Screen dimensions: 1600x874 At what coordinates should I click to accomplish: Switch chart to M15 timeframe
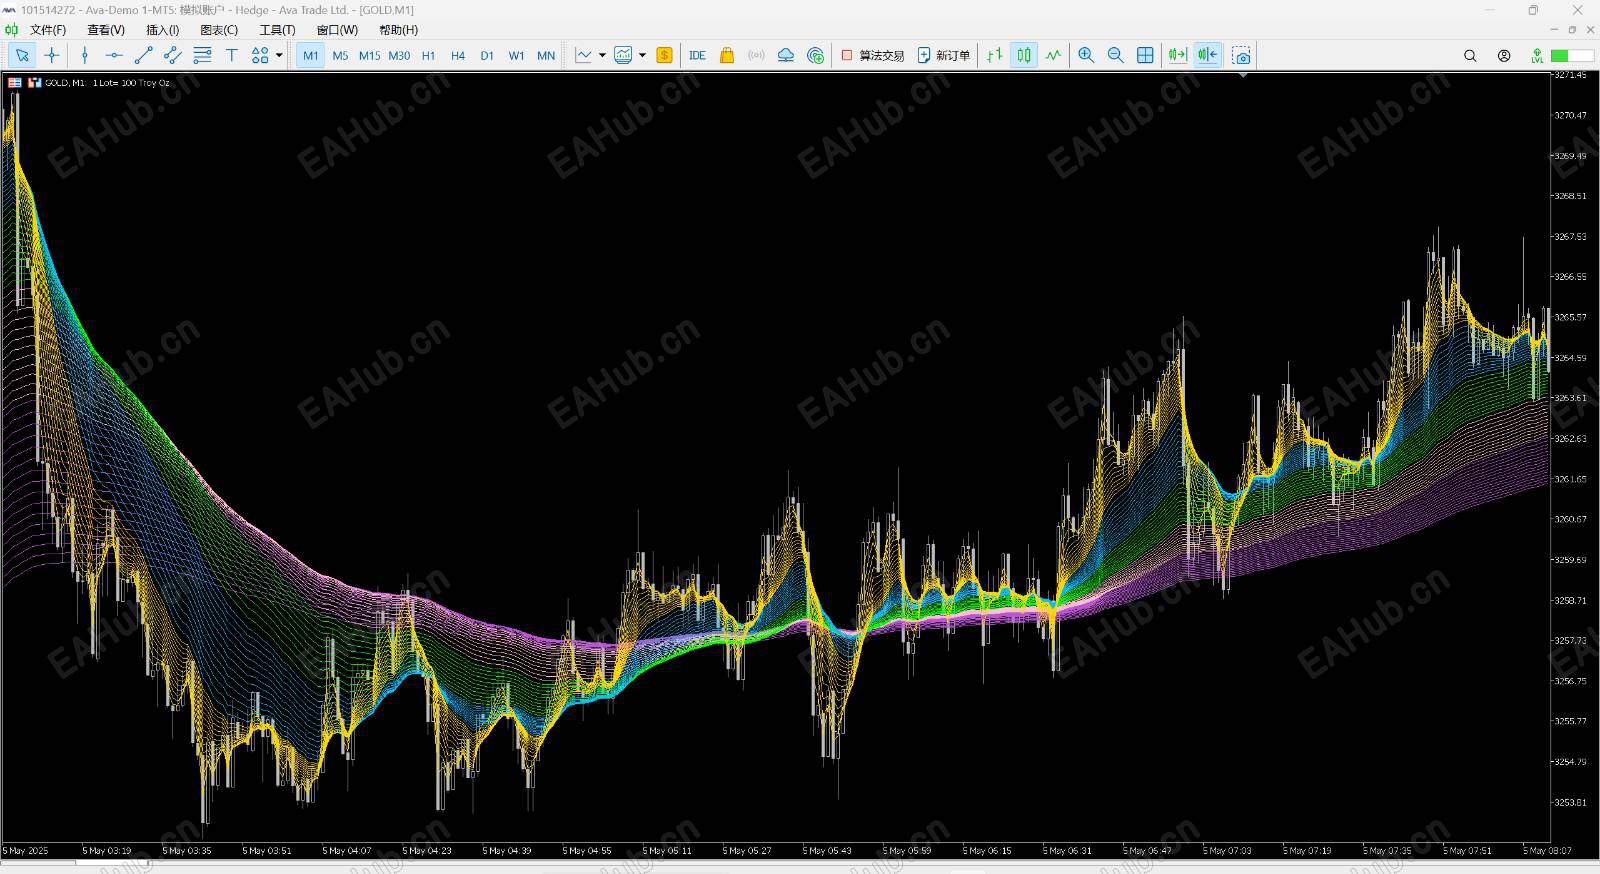pos(370,56)
